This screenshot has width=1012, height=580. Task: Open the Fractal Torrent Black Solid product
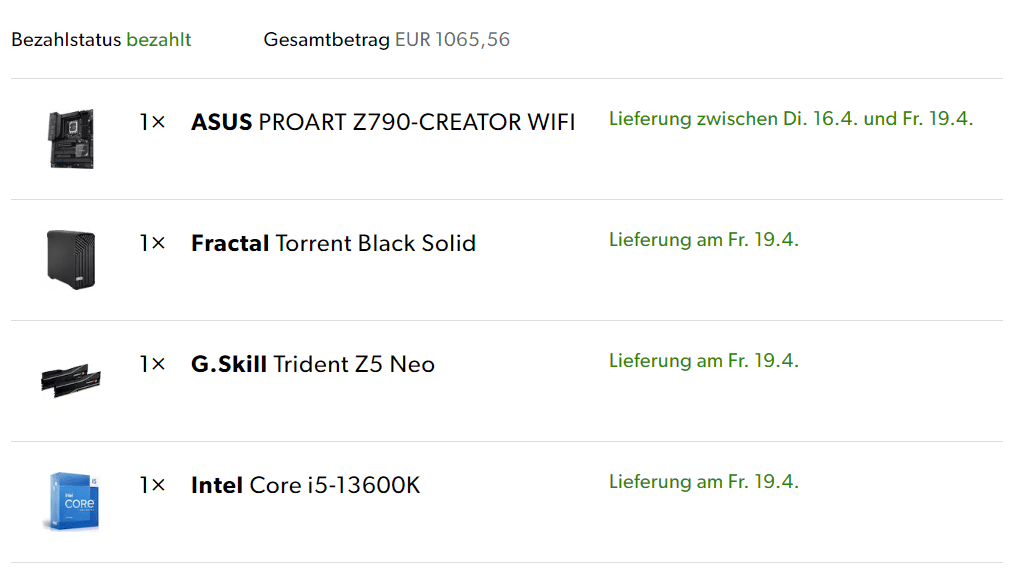333,244
